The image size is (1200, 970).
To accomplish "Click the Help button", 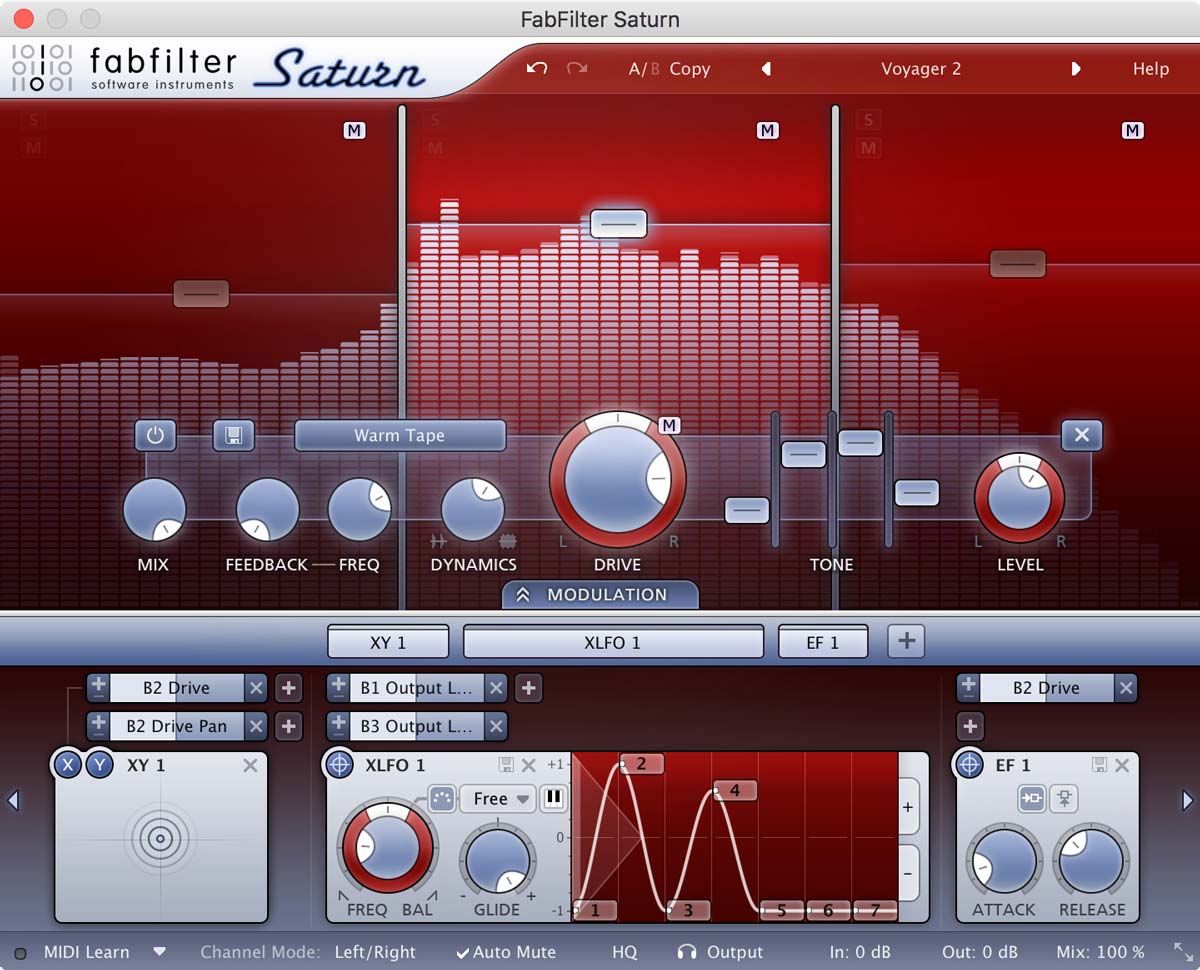I will point(1150,69).
